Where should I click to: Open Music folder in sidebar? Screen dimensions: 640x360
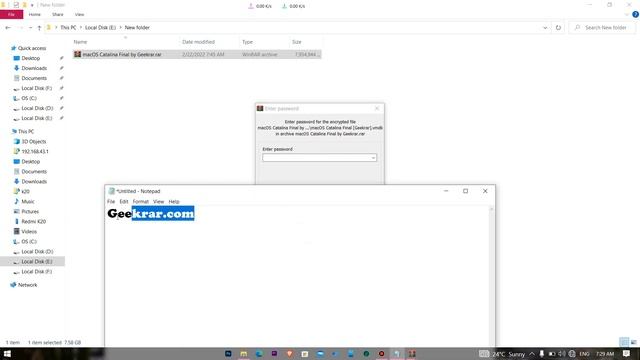tap(28, 202)
